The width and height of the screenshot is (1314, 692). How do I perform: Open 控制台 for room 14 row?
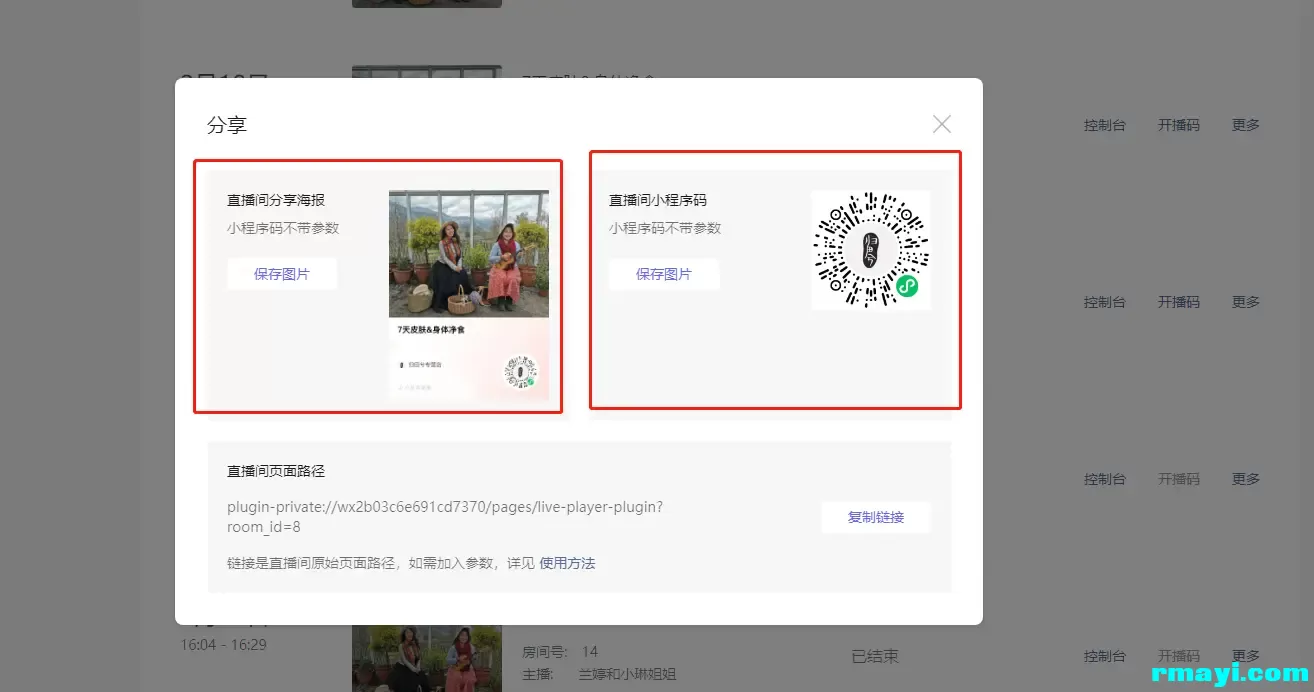coord(1105,656)
